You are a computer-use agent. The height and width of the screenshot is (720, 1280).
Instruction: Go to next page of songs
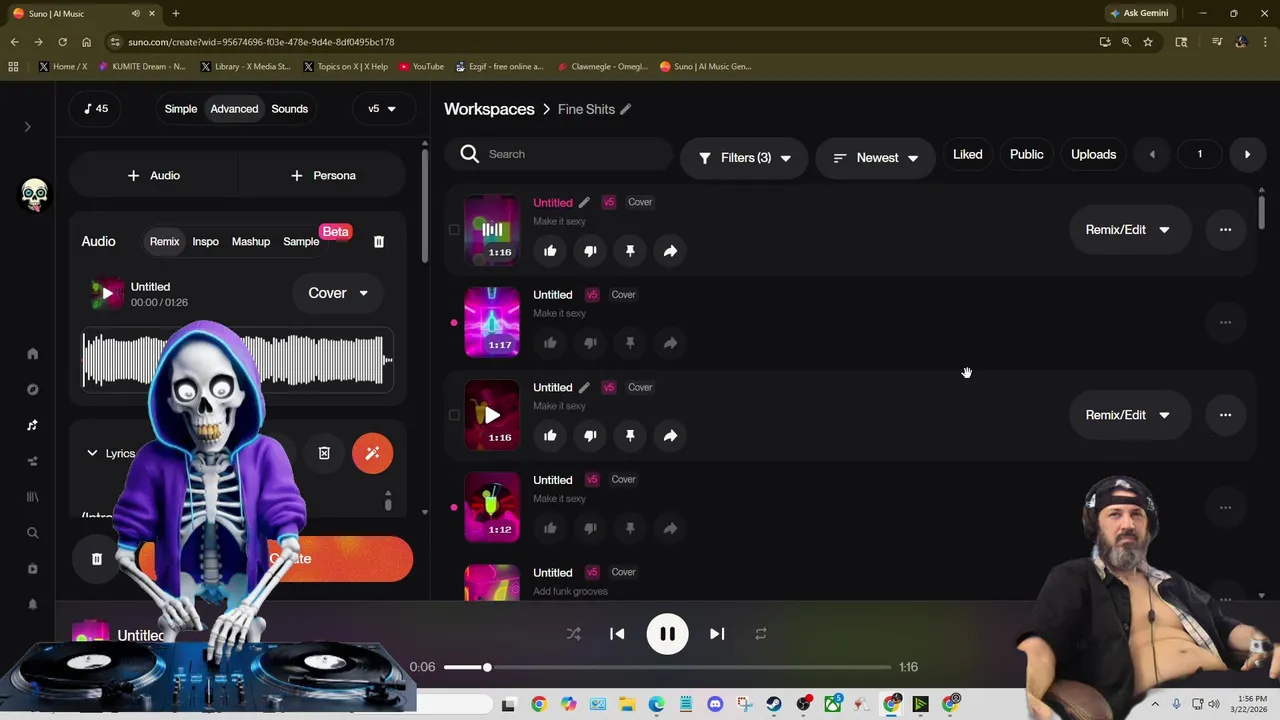pos(1247,155)
